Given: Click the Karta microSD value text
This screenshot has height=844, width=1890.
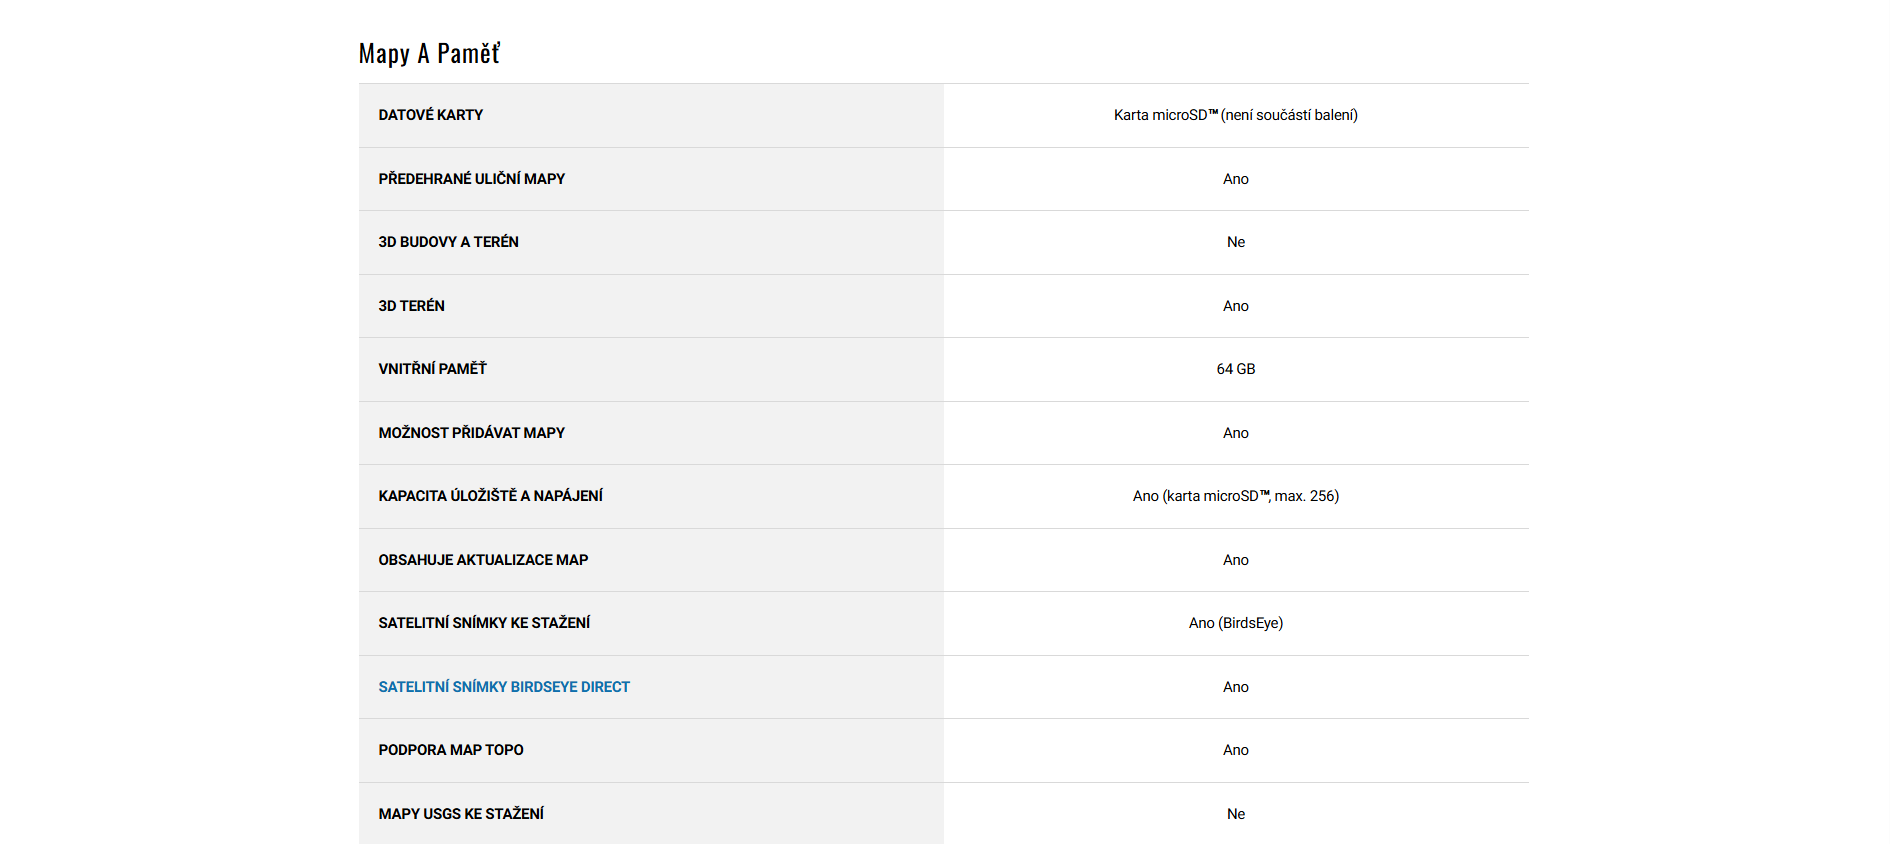Looking at the screenshot, I should (1235, 115).
